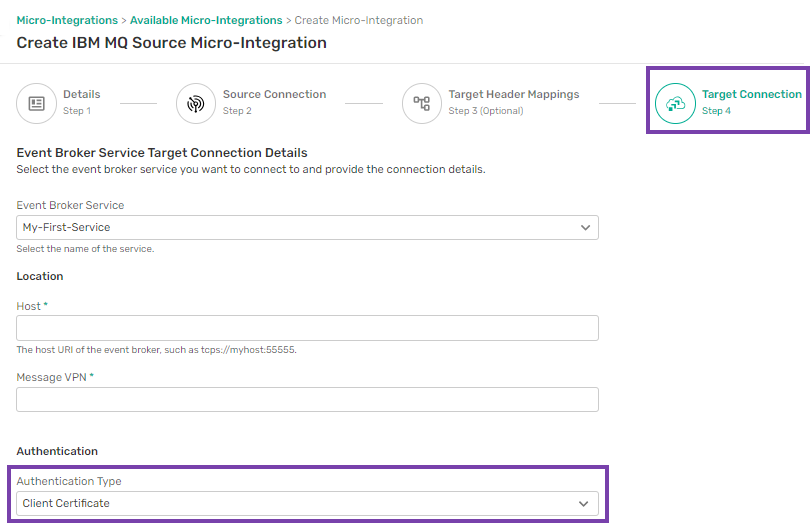Click the 'Event Broker Service' field label
Screen dimensions: 810x523
[70, 205]
